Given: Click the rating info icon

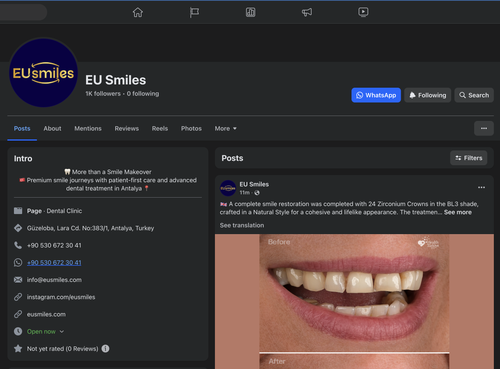Looking at the screenshot, I should [105, 349].
